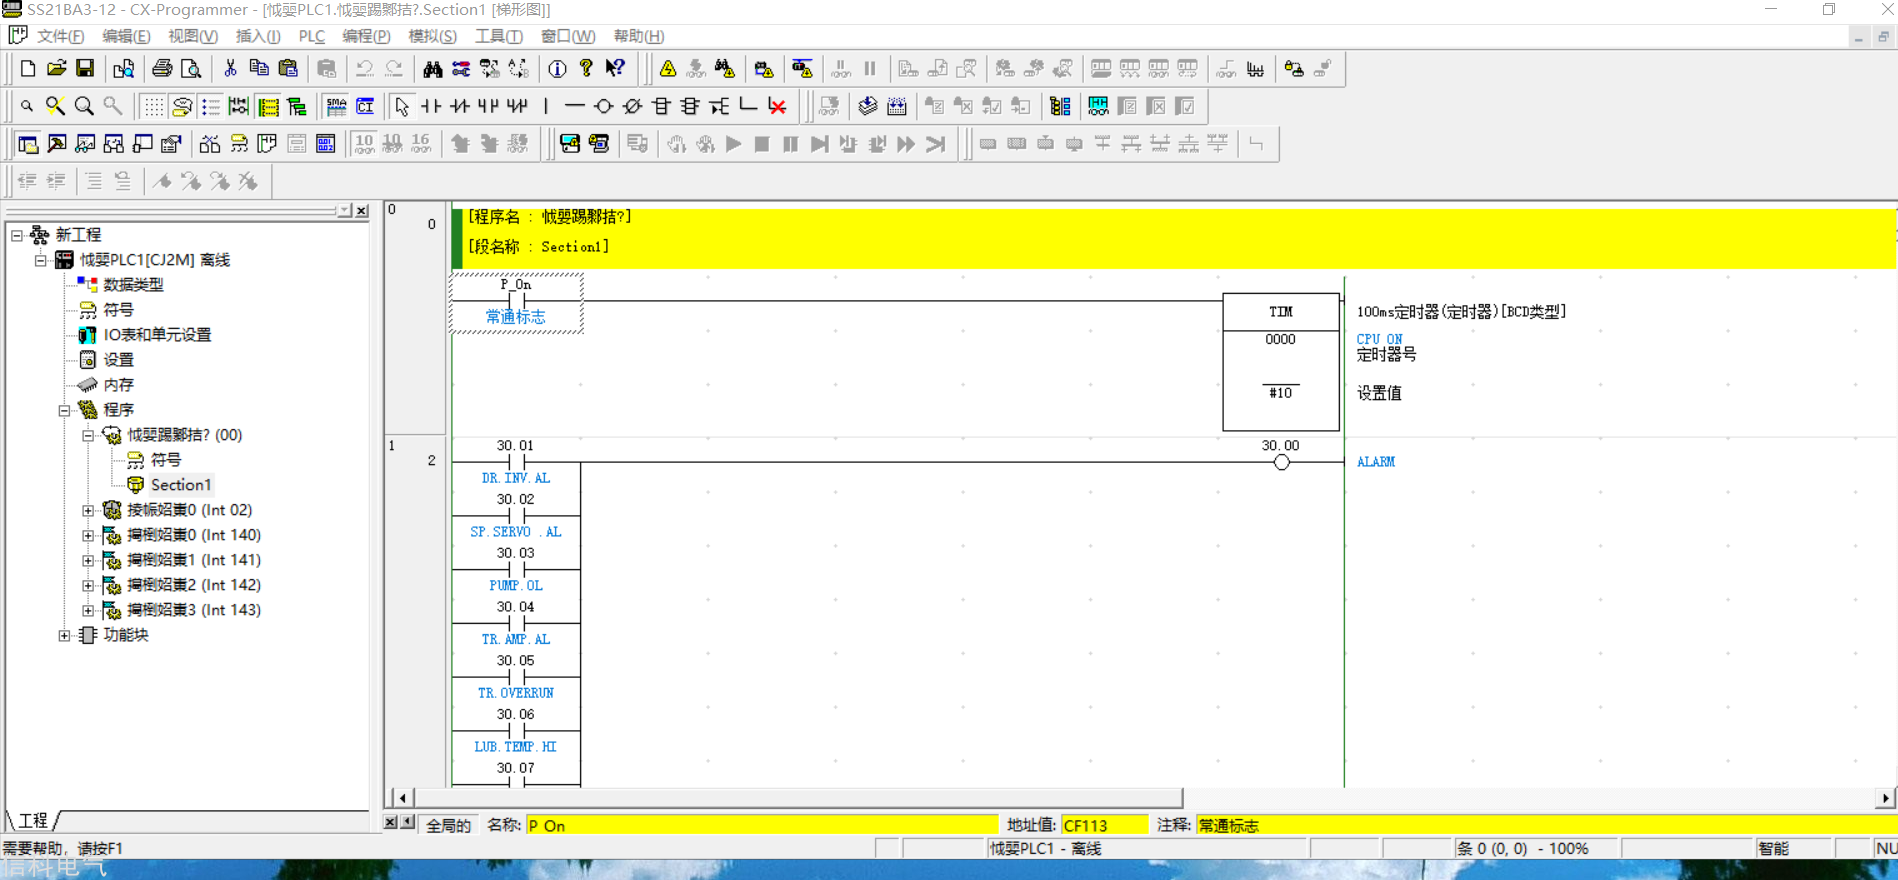Select the New Coil ladder tool
The height and width of the screenshot is (880, 1898).
[x=603, y=106]
